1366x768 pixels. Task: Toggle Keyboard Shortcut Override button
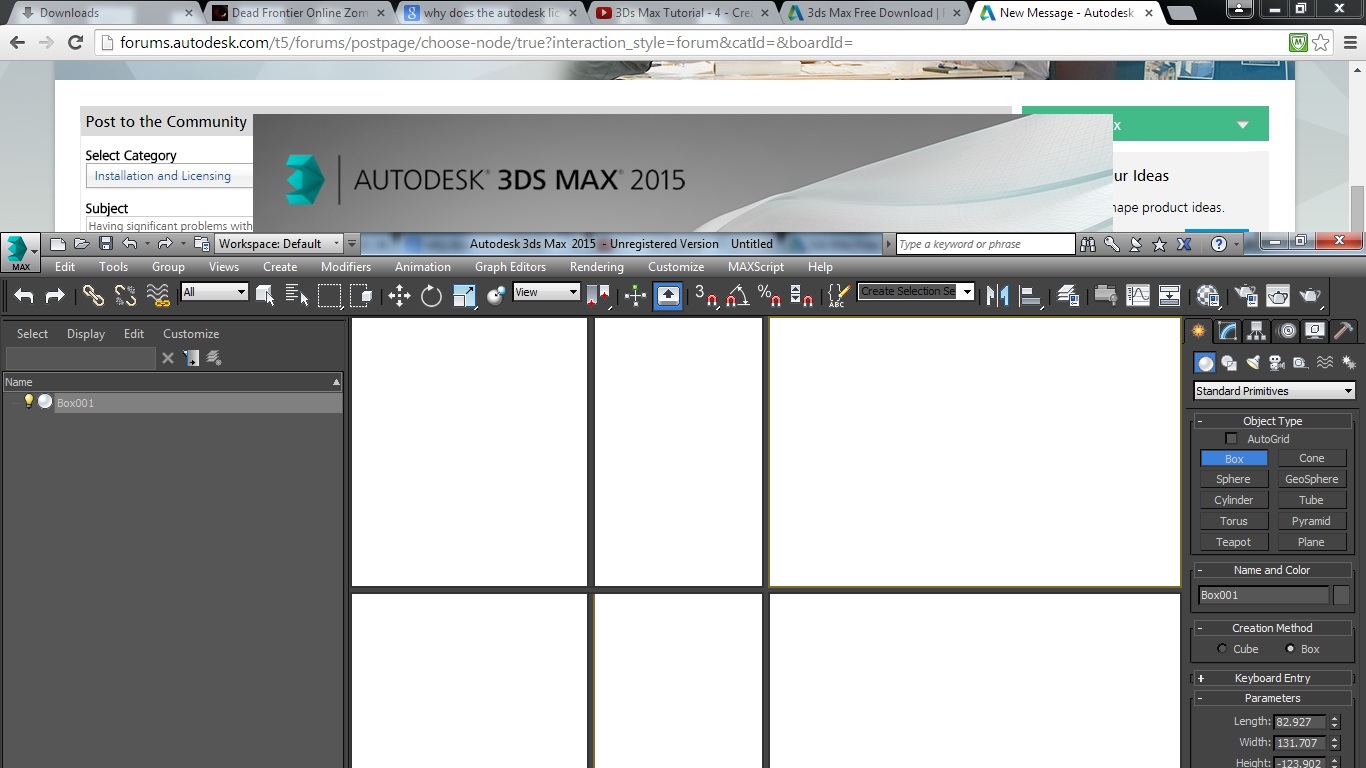[x=668, y=295]
